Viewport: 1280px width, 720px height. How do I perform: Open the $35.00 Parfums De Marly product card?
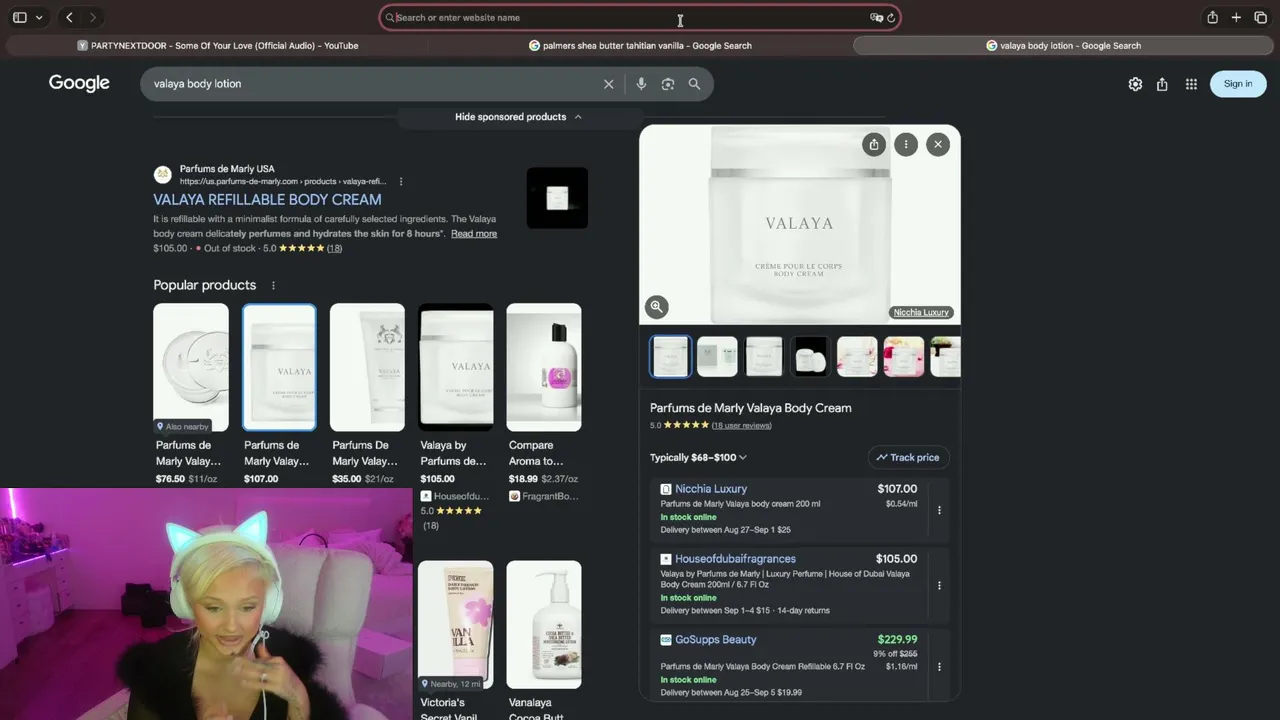[x=367, y=394]
